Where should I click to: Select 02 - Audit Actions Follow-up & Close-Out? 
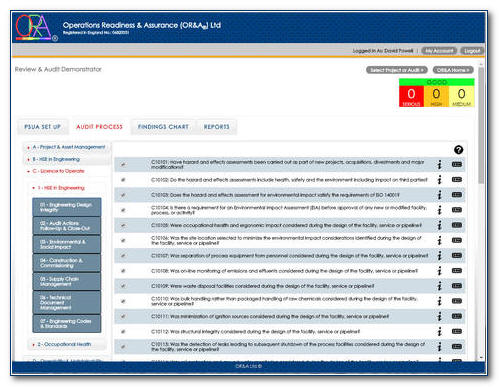[67, 226]
